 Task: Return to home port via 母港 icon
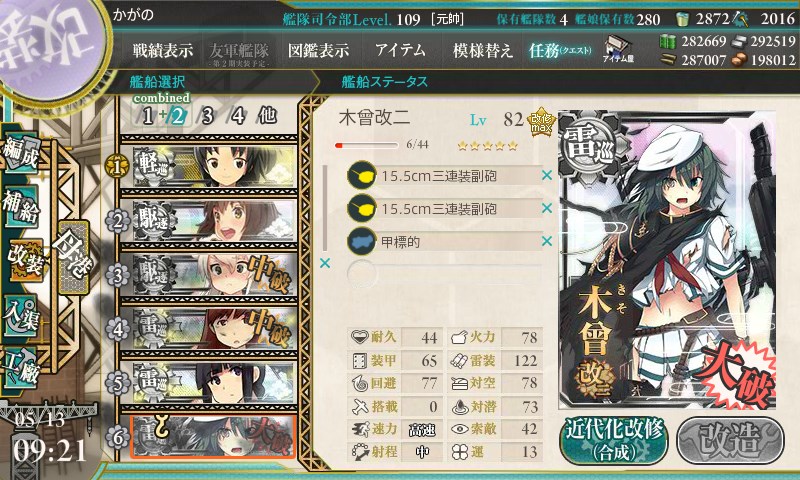tap(74, 258)
